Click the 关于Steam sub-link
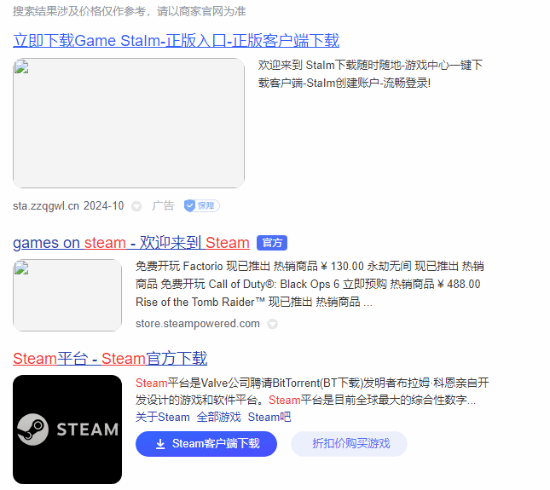The width and height of the screenshot is (550, 490). 162,417
